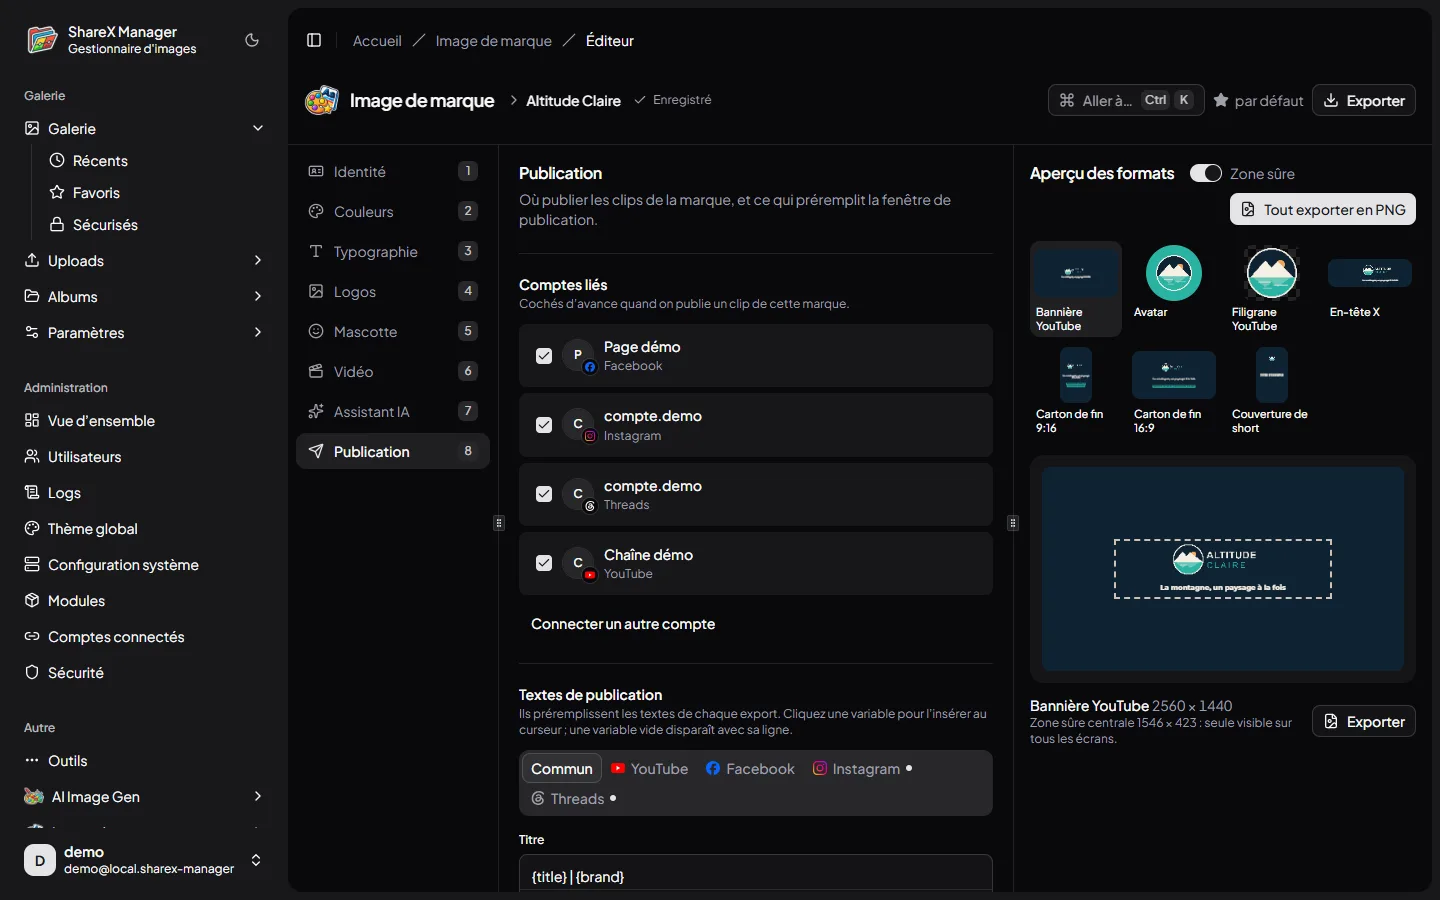Toggle dark mode moon icon
1440x900 pixels.
click(x=252, y=40)
